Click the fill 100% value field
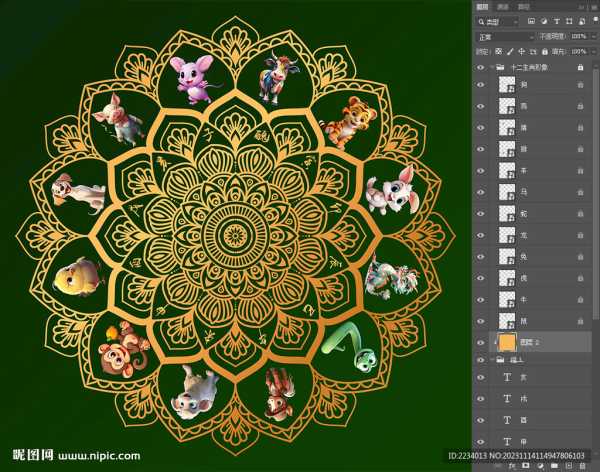 click(579, 51)
